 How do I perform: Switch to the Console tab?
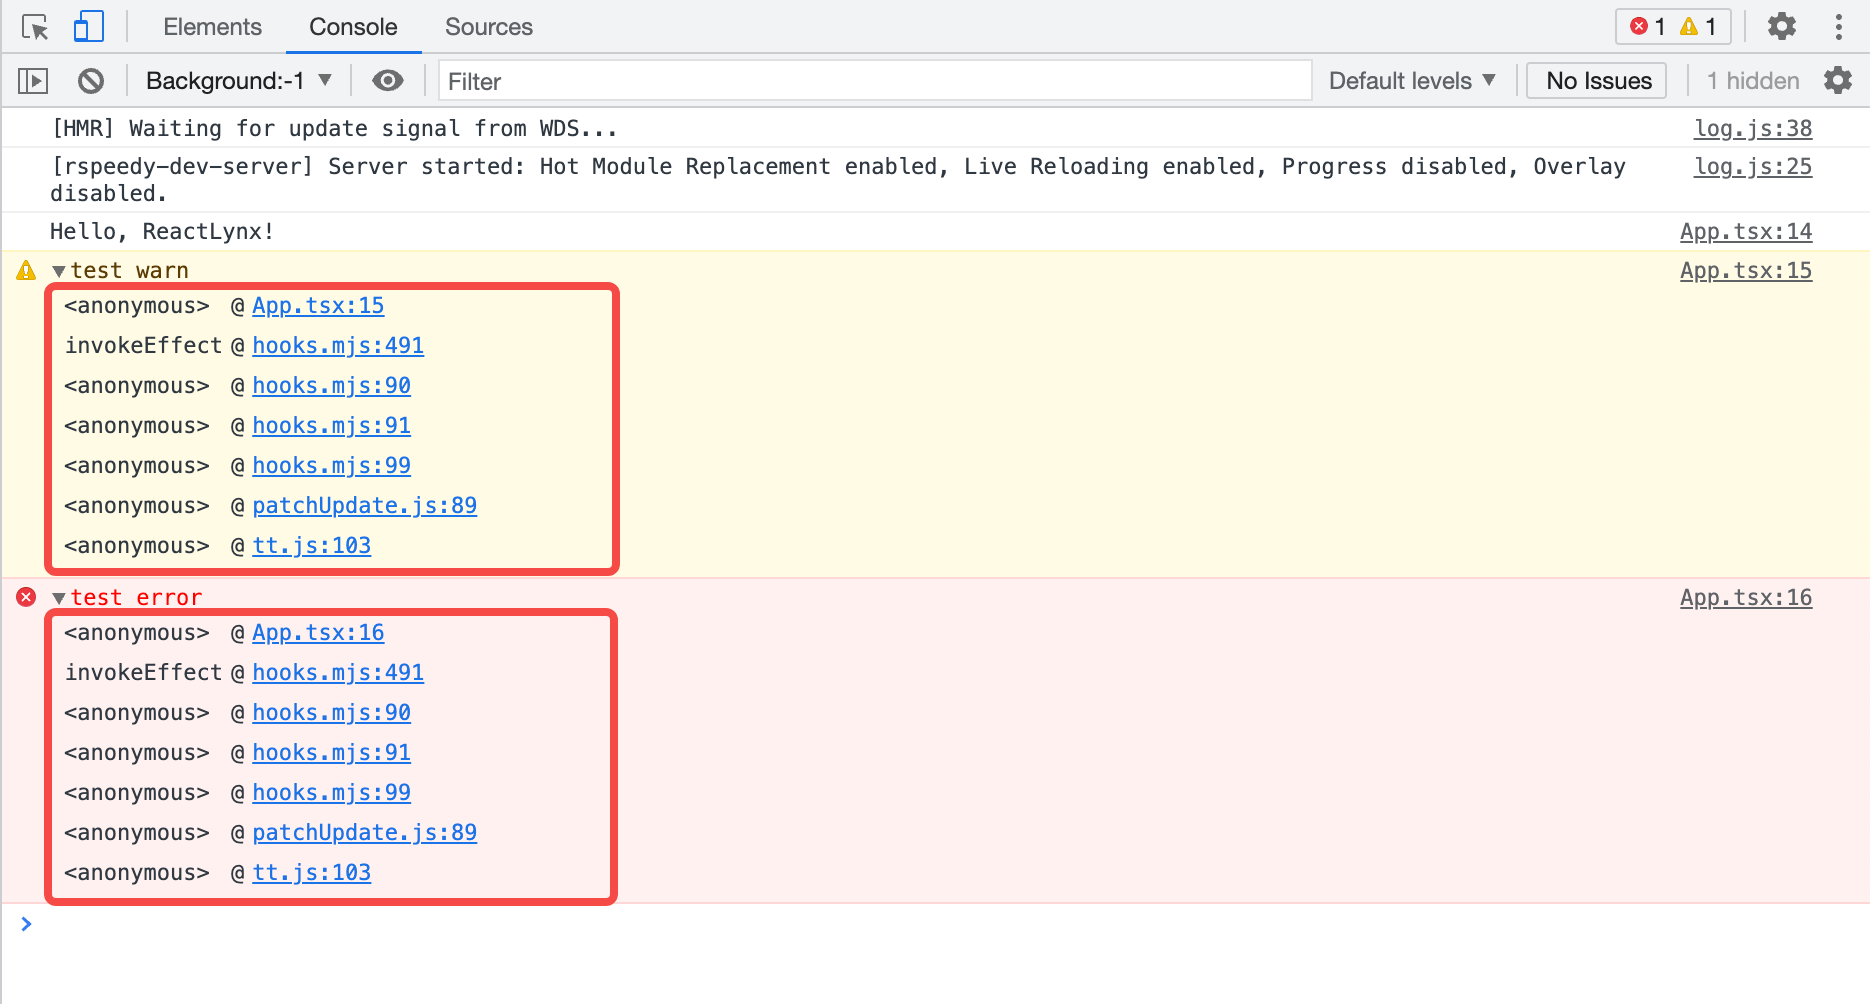[353, 27]
